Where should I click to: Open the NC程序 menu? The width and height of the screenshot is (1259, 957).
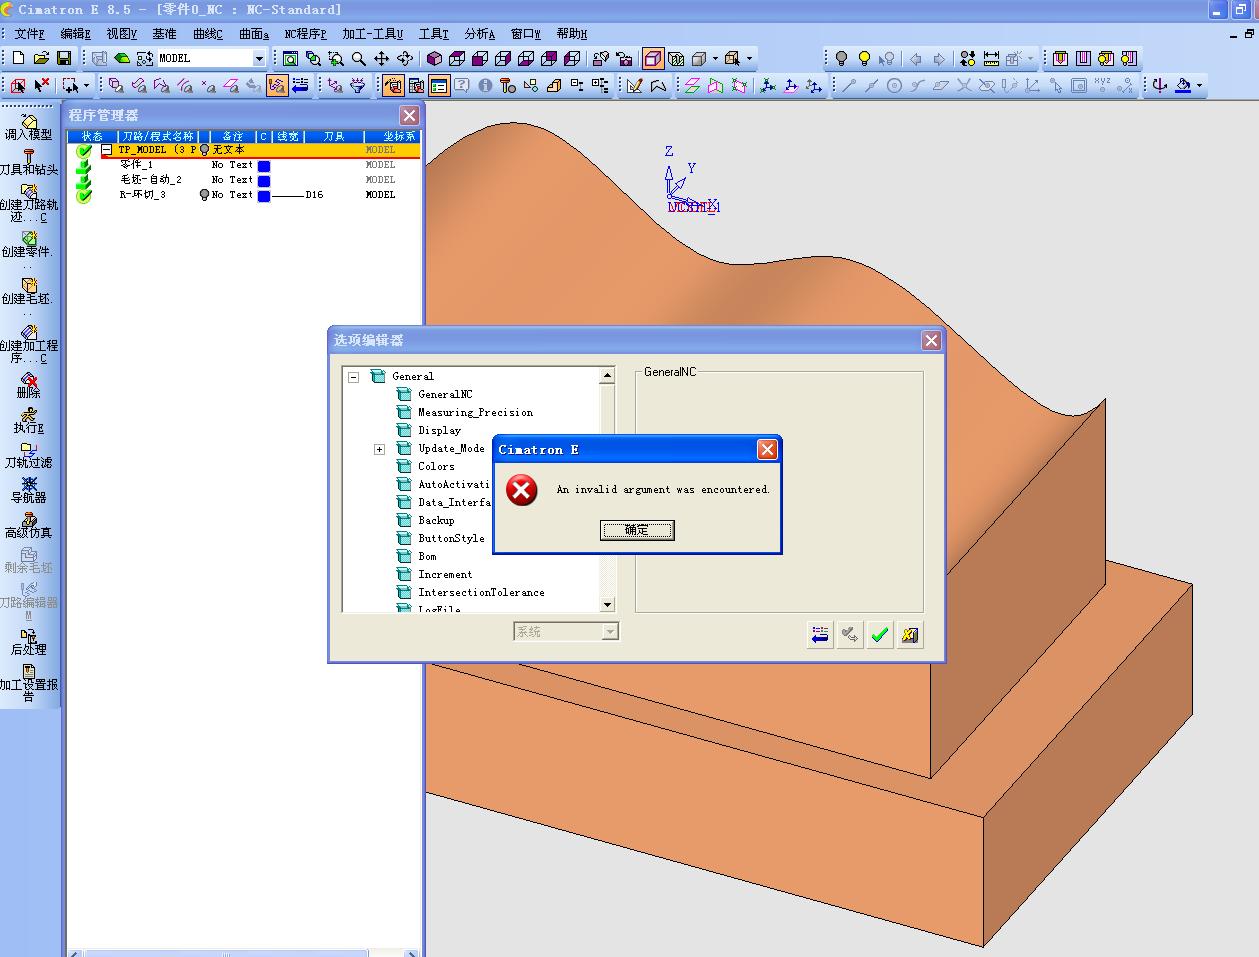click(x=306, y=34)
